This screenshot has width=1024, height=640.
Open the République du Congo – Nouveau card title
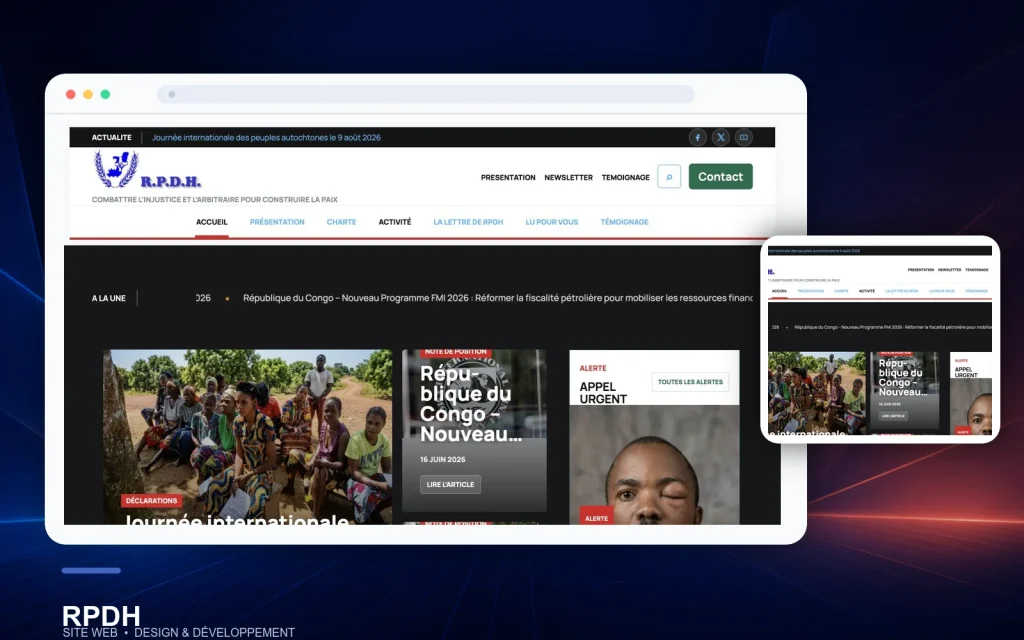click(x=470, y=404)
